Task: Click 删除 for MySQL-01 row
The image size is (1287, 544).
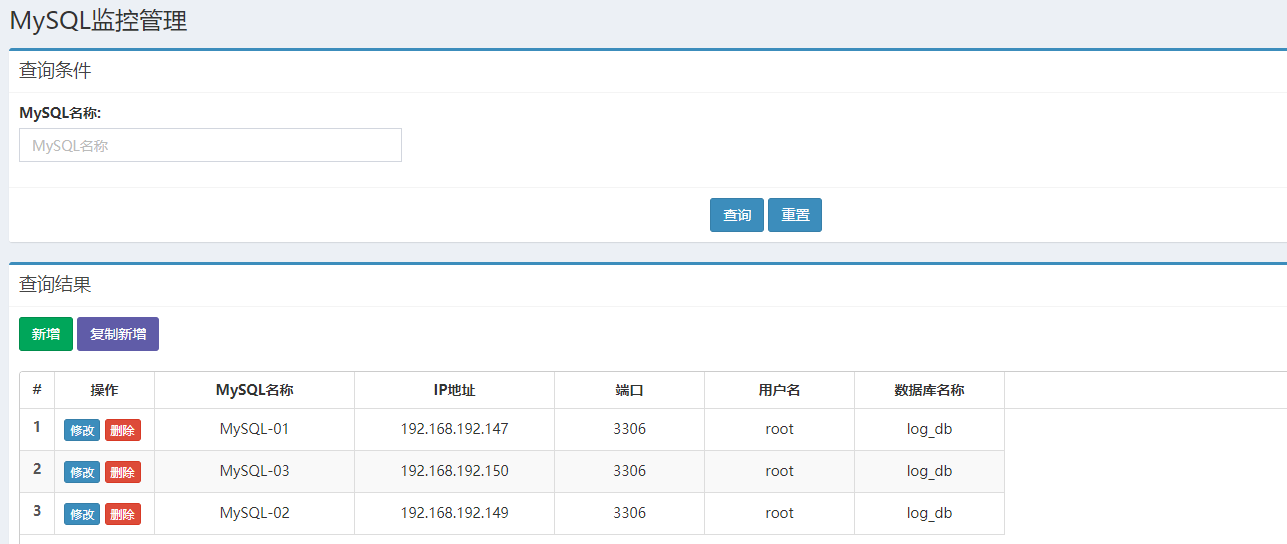Action: [x=123, y=430]
